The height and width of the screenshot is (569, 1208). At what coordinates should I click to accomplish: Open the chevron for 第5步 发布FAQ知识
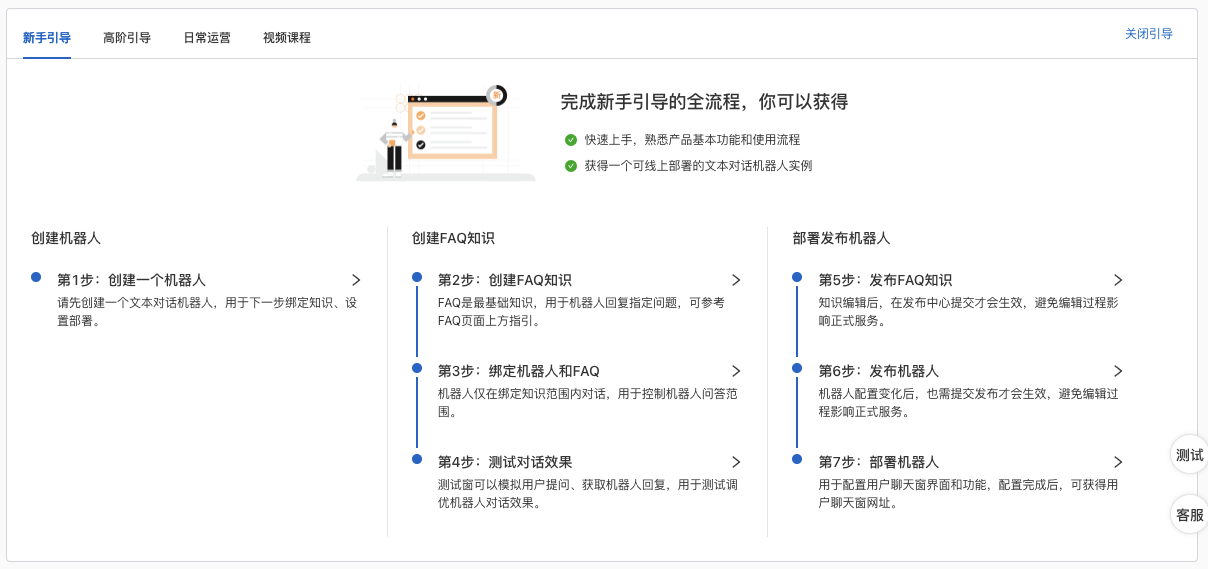tap(1118, 280)
